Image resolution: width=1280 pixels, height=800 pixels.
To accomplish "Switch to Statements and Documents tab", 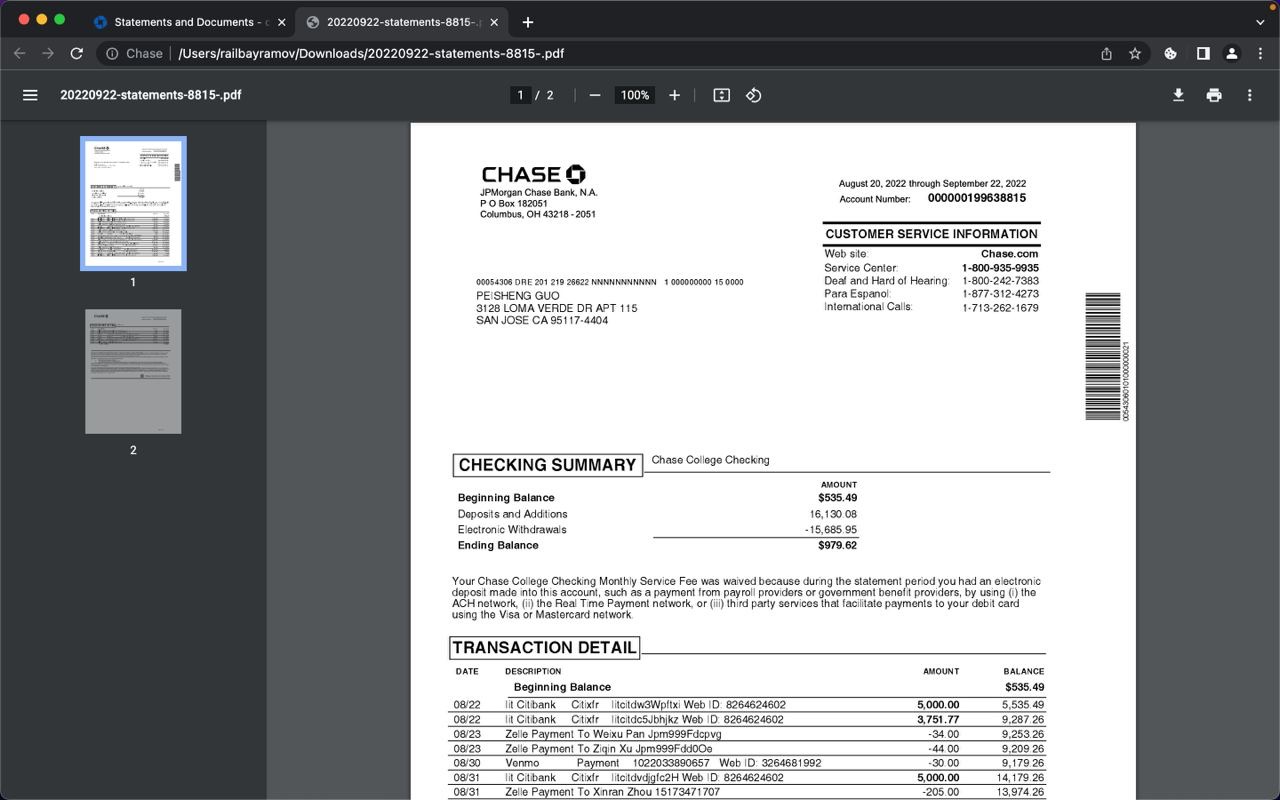I will 185,22.
